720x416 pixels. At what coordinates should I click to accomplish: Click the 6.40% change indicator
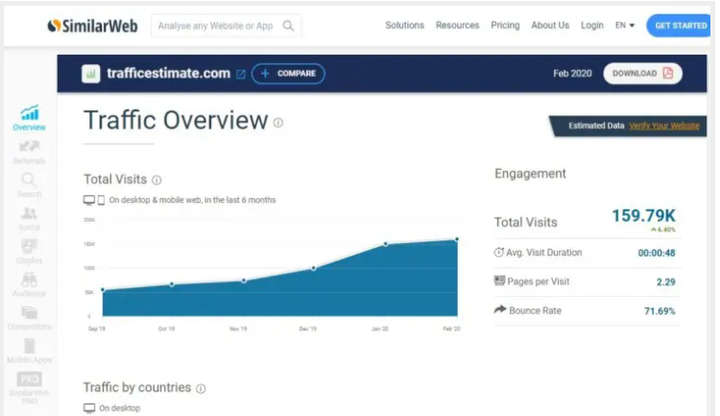click(664, 230)
